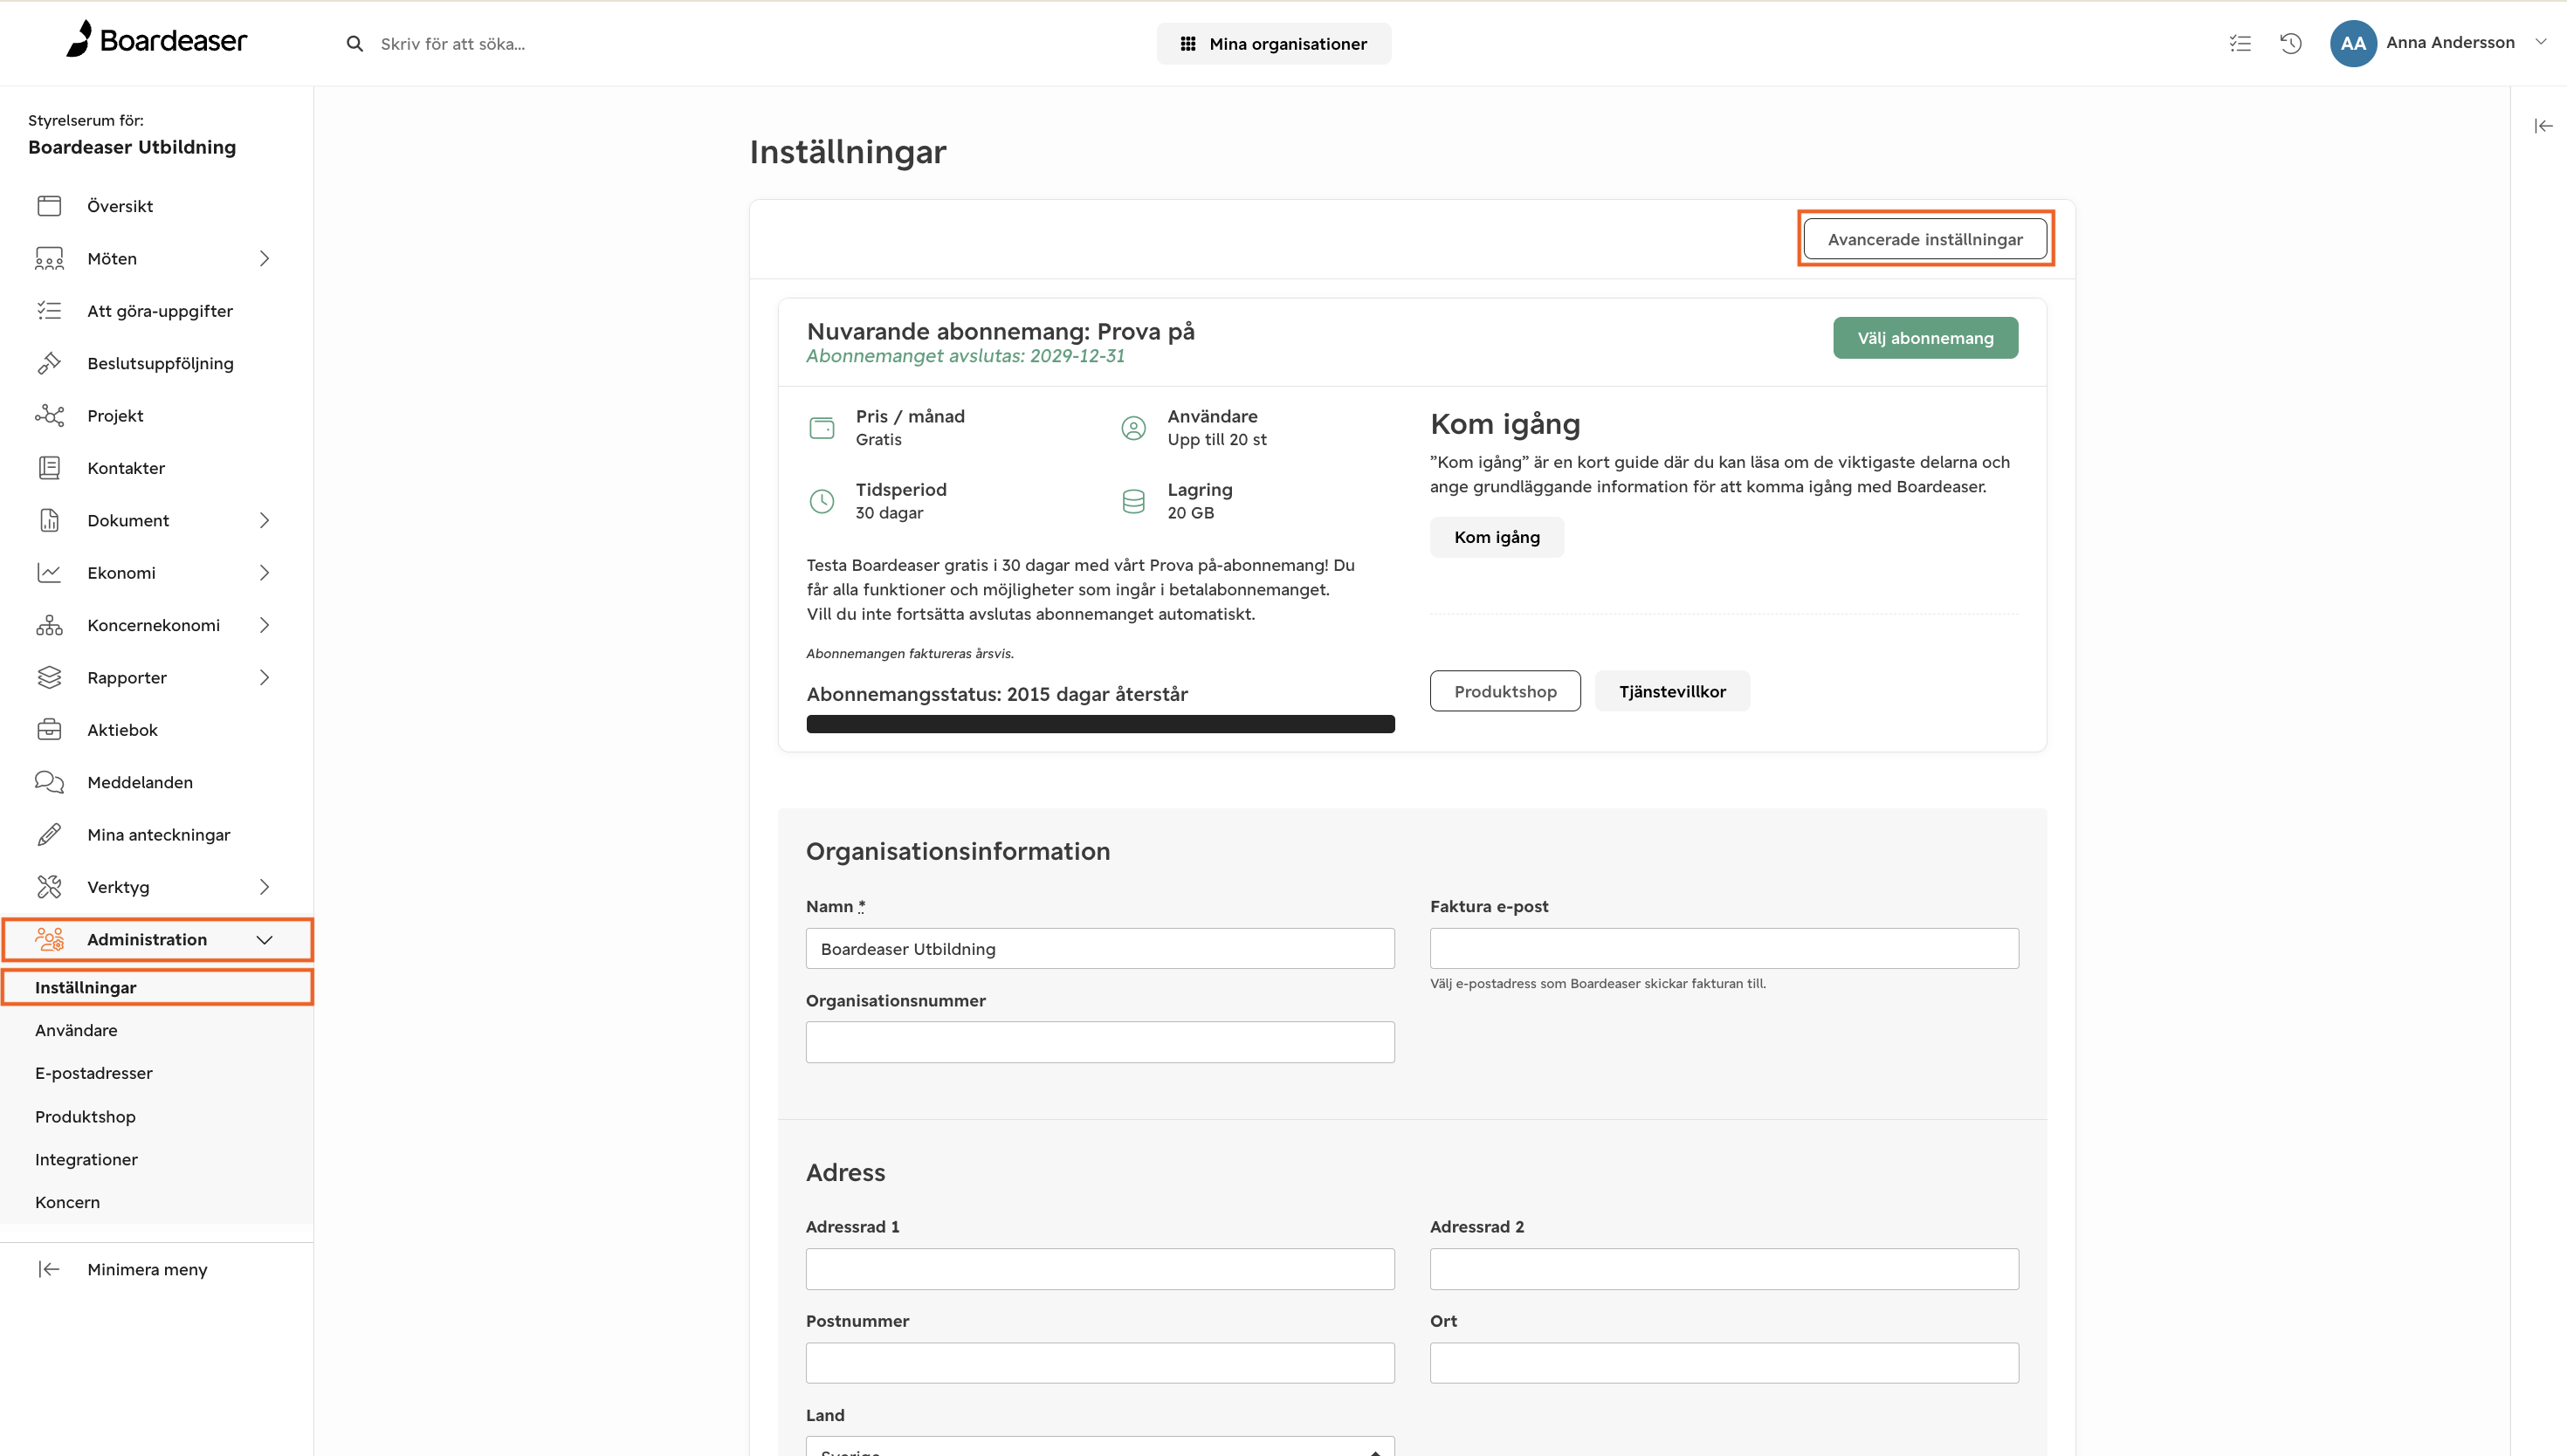Click the Ort input field
Screen dimensions: 2567x1456
[x=1724, y=1363]
